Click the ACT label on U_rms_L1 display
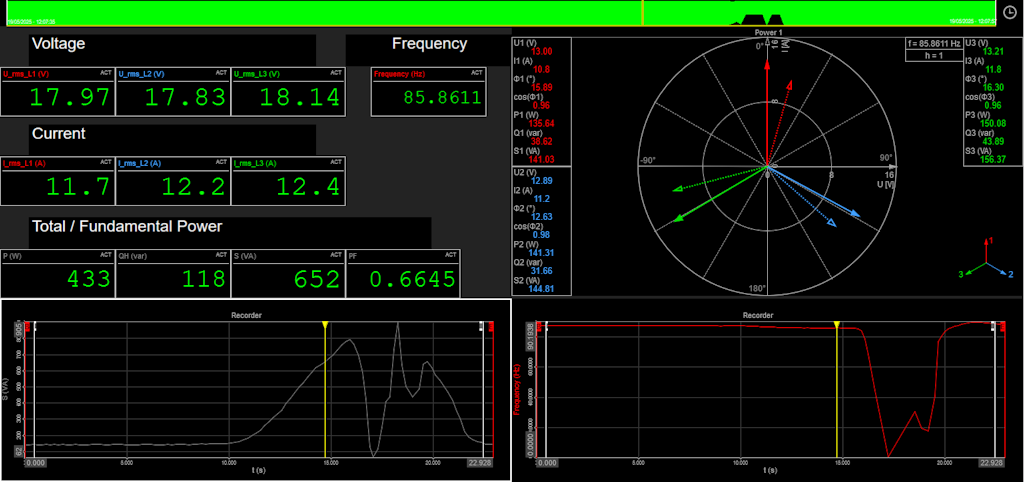Screen dimensions: 1024x482 click(106, 73)
